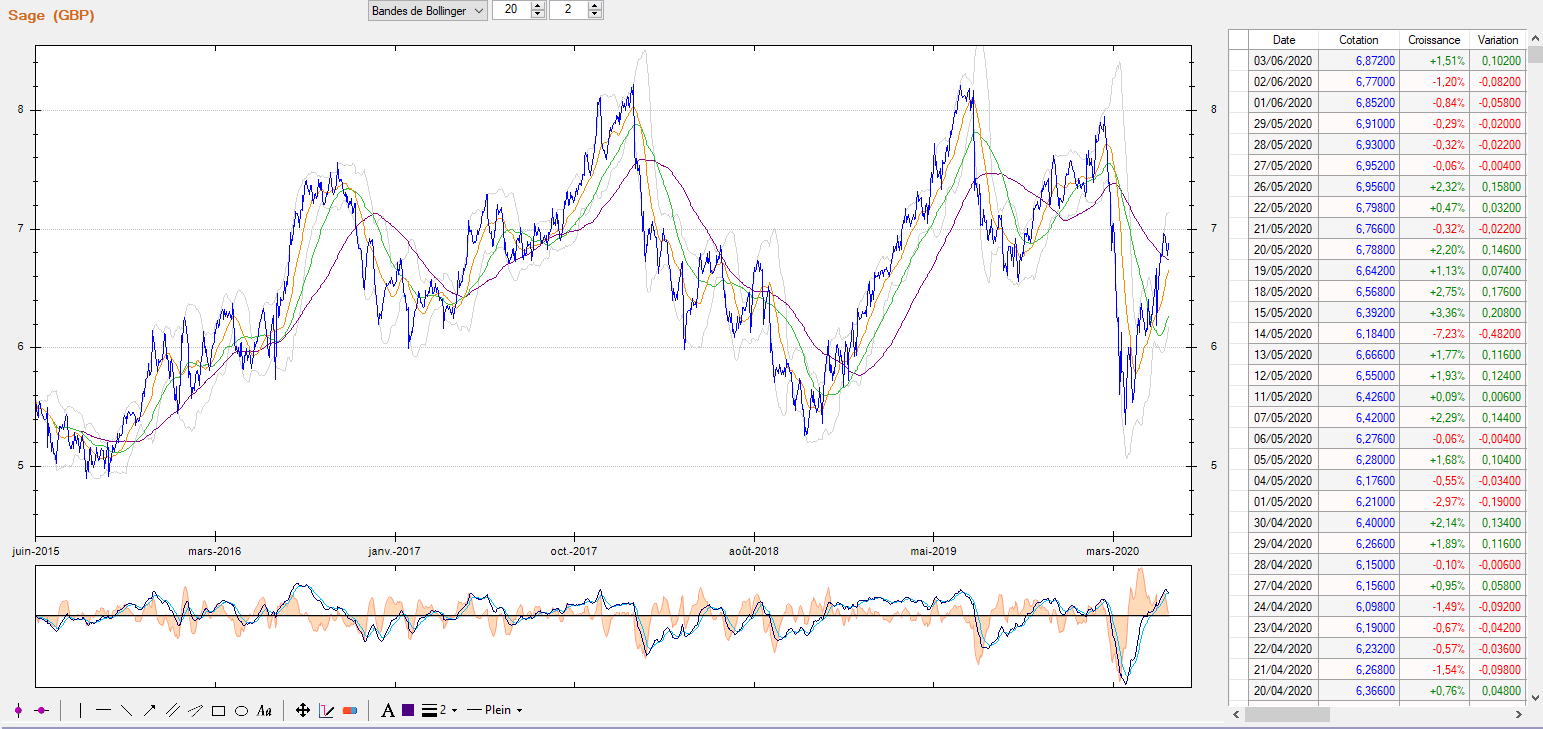Select the horizontal cursor marker tool
This screenshot has height=729, width=1543.
(x=41, y=710)
